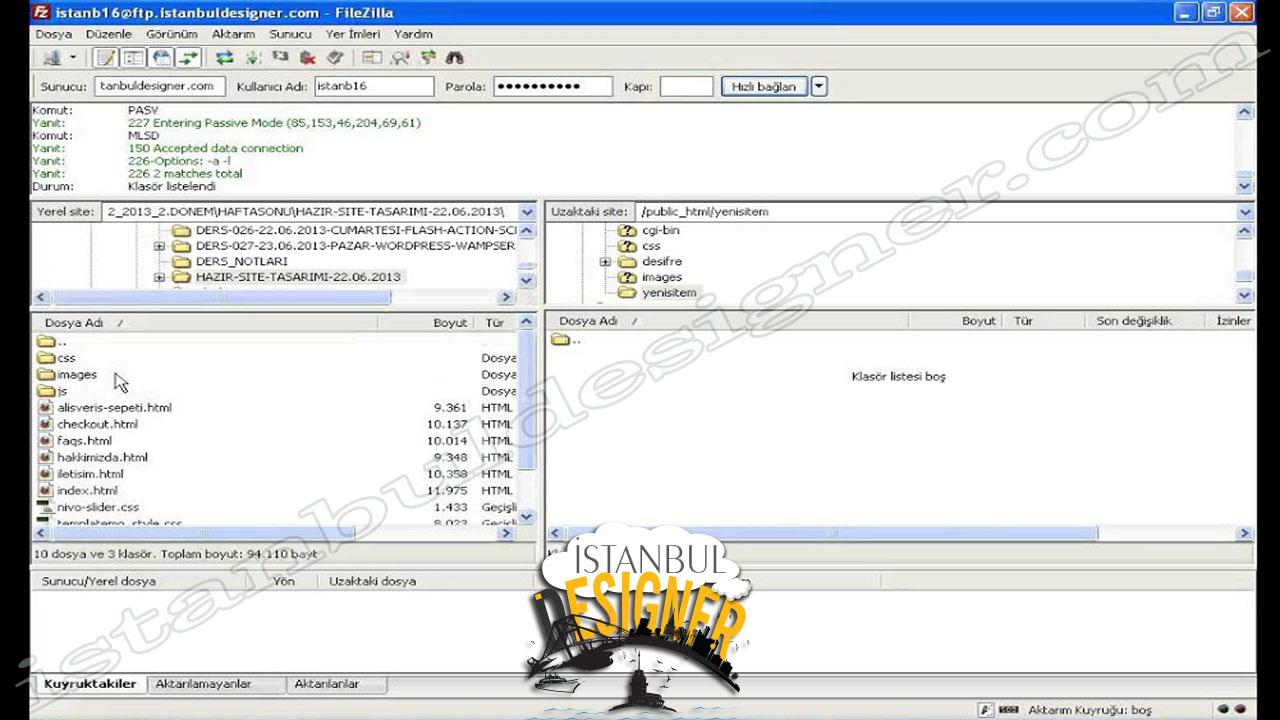This screenshot has width=1280, height=720.
Task: Open the Yer İmleri menu
Action: point(353,34)
